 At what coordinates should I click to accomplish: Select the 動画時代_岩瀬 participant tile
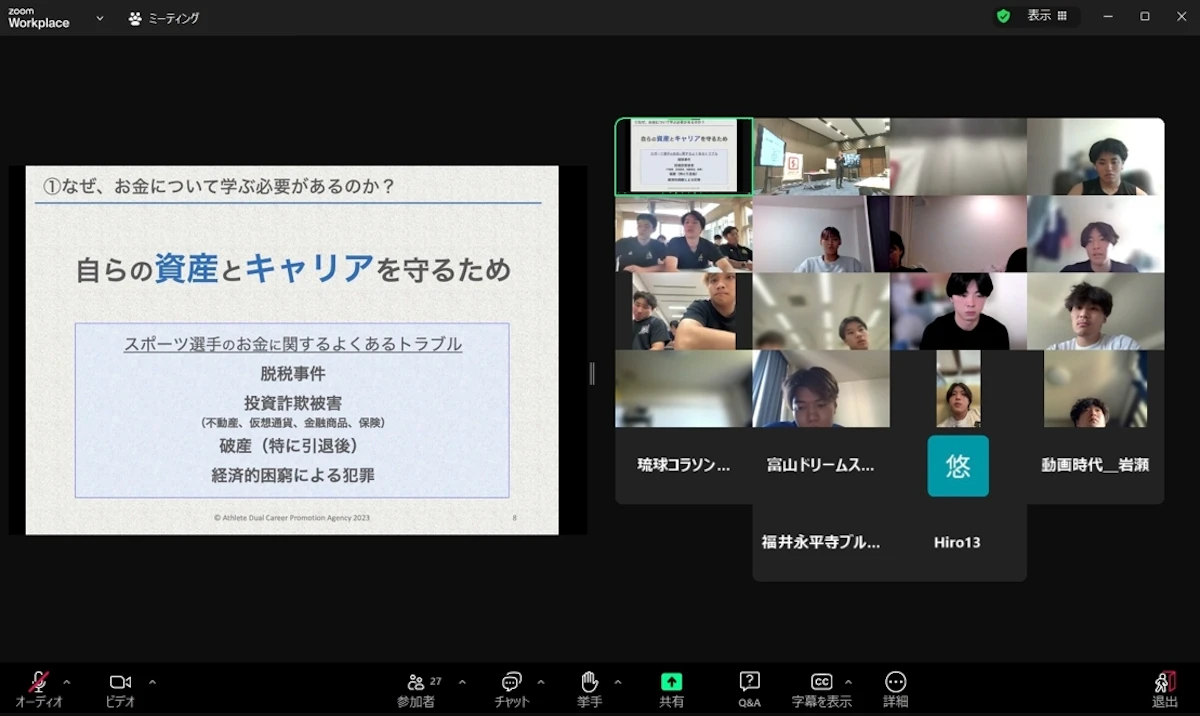click(x=1095, y=465)
